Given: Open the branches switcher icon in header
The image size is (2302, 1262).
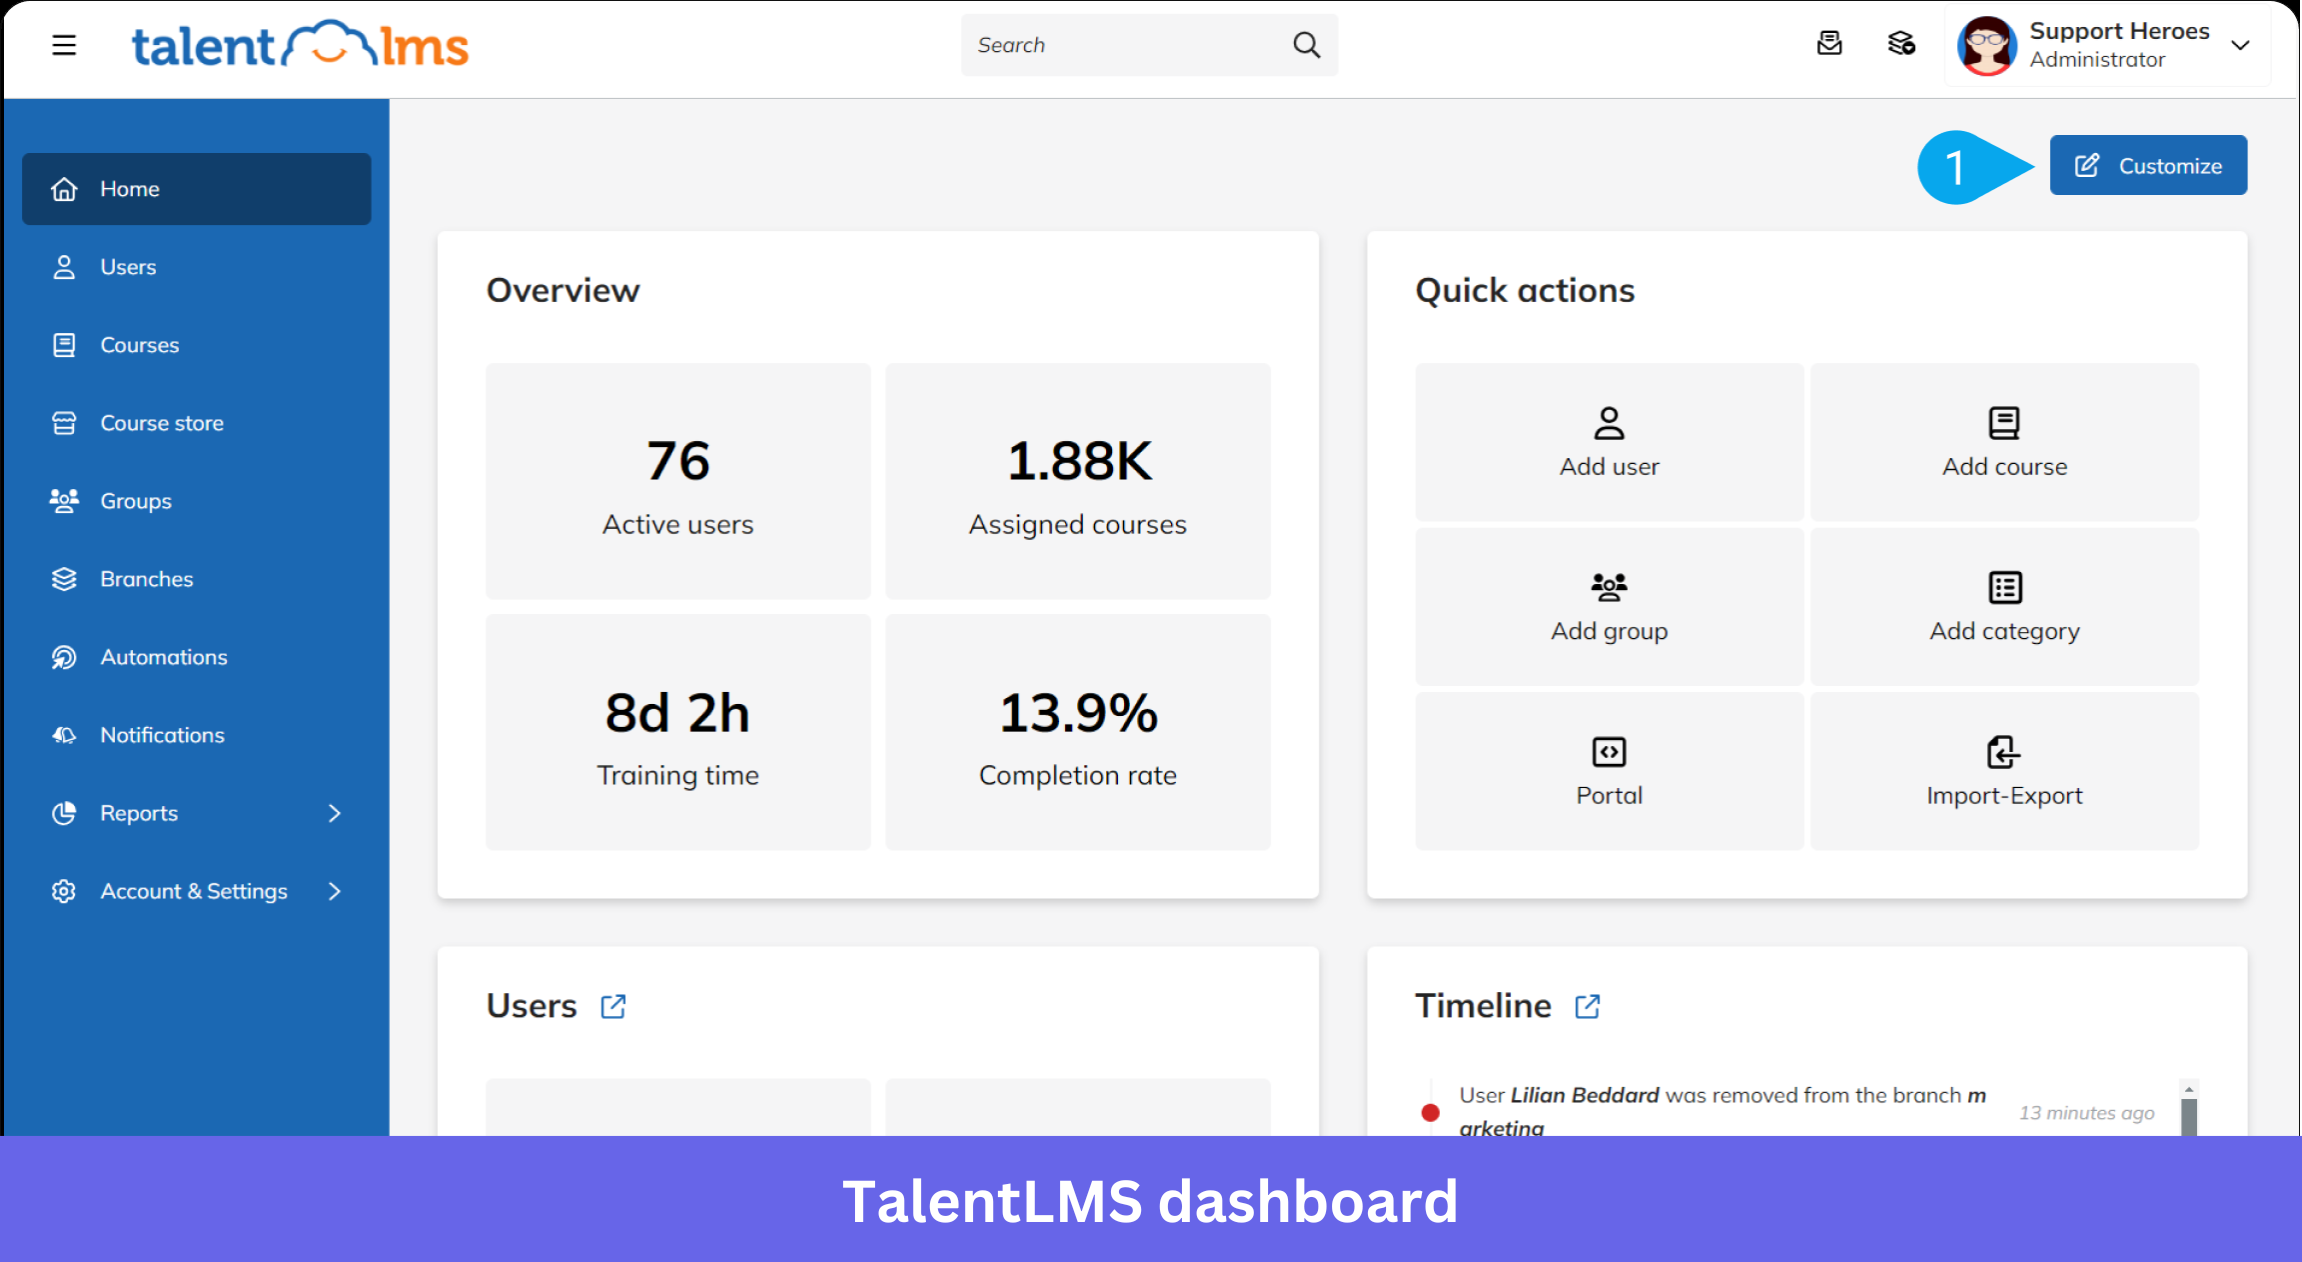Looking at the screenshot, I should pos(1901,44).
